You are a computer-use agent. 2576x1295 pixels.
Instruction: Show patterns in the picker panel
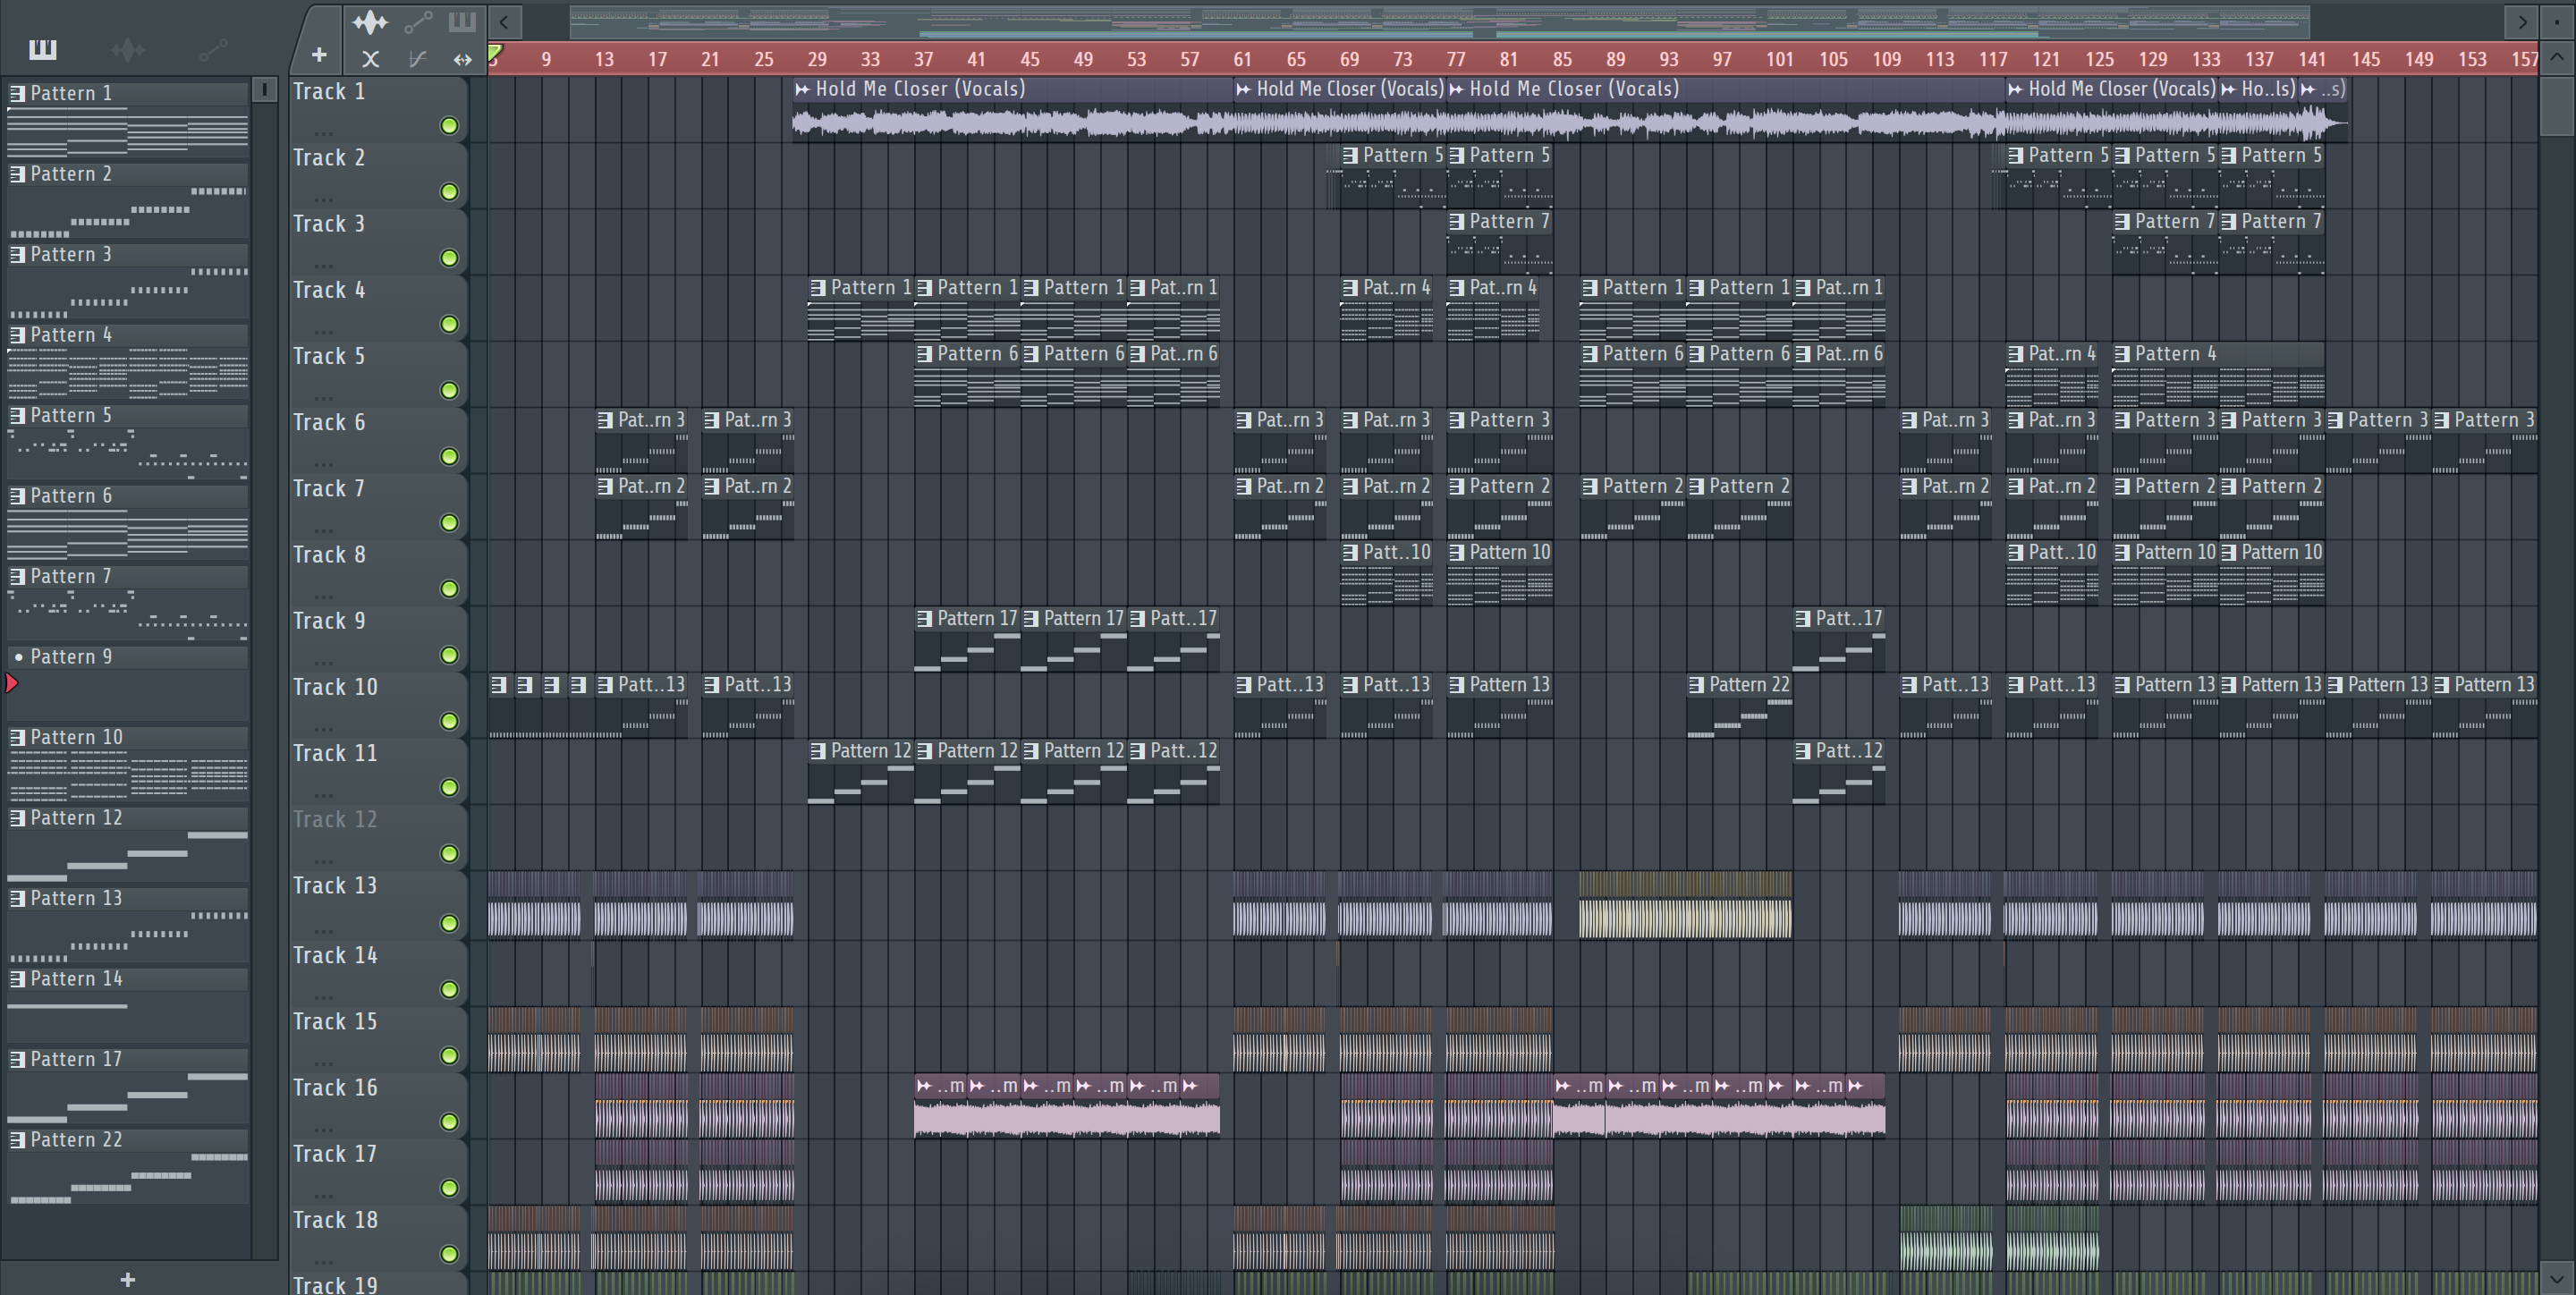point(42,48)
